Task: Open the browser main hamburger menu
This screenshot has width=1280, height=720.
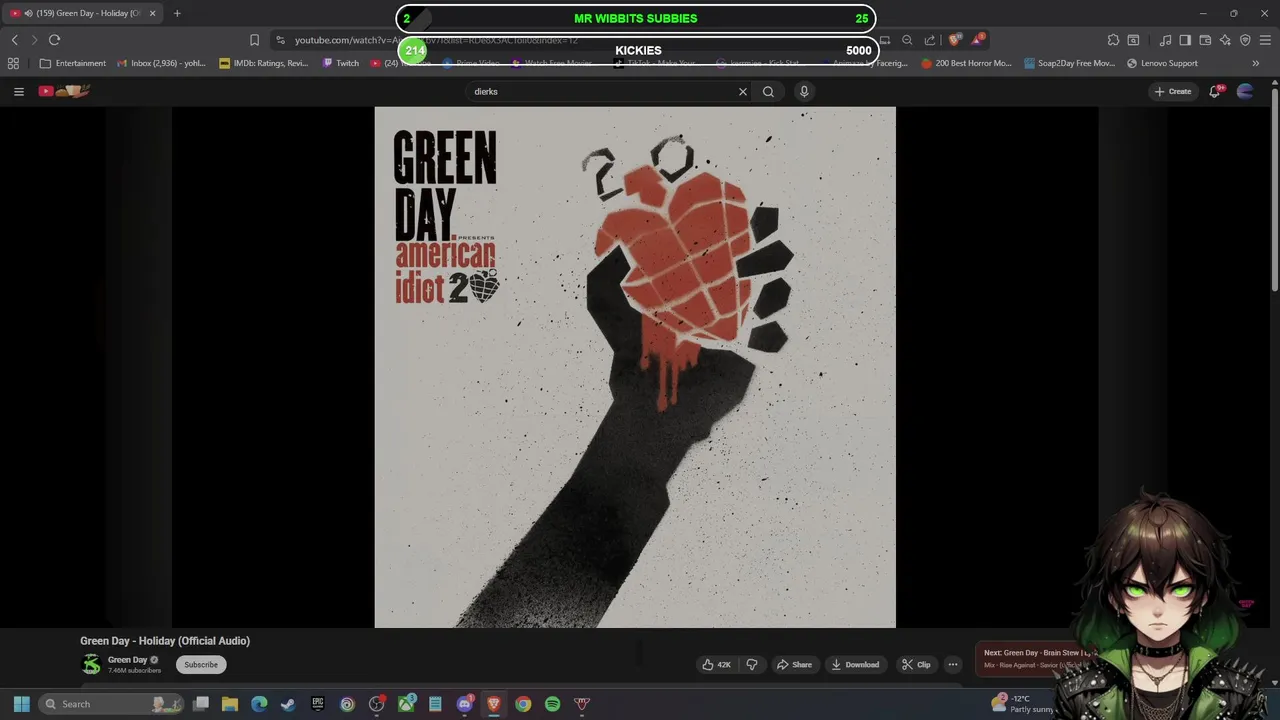Action: pyautogui.click(x=1265, y=40)
